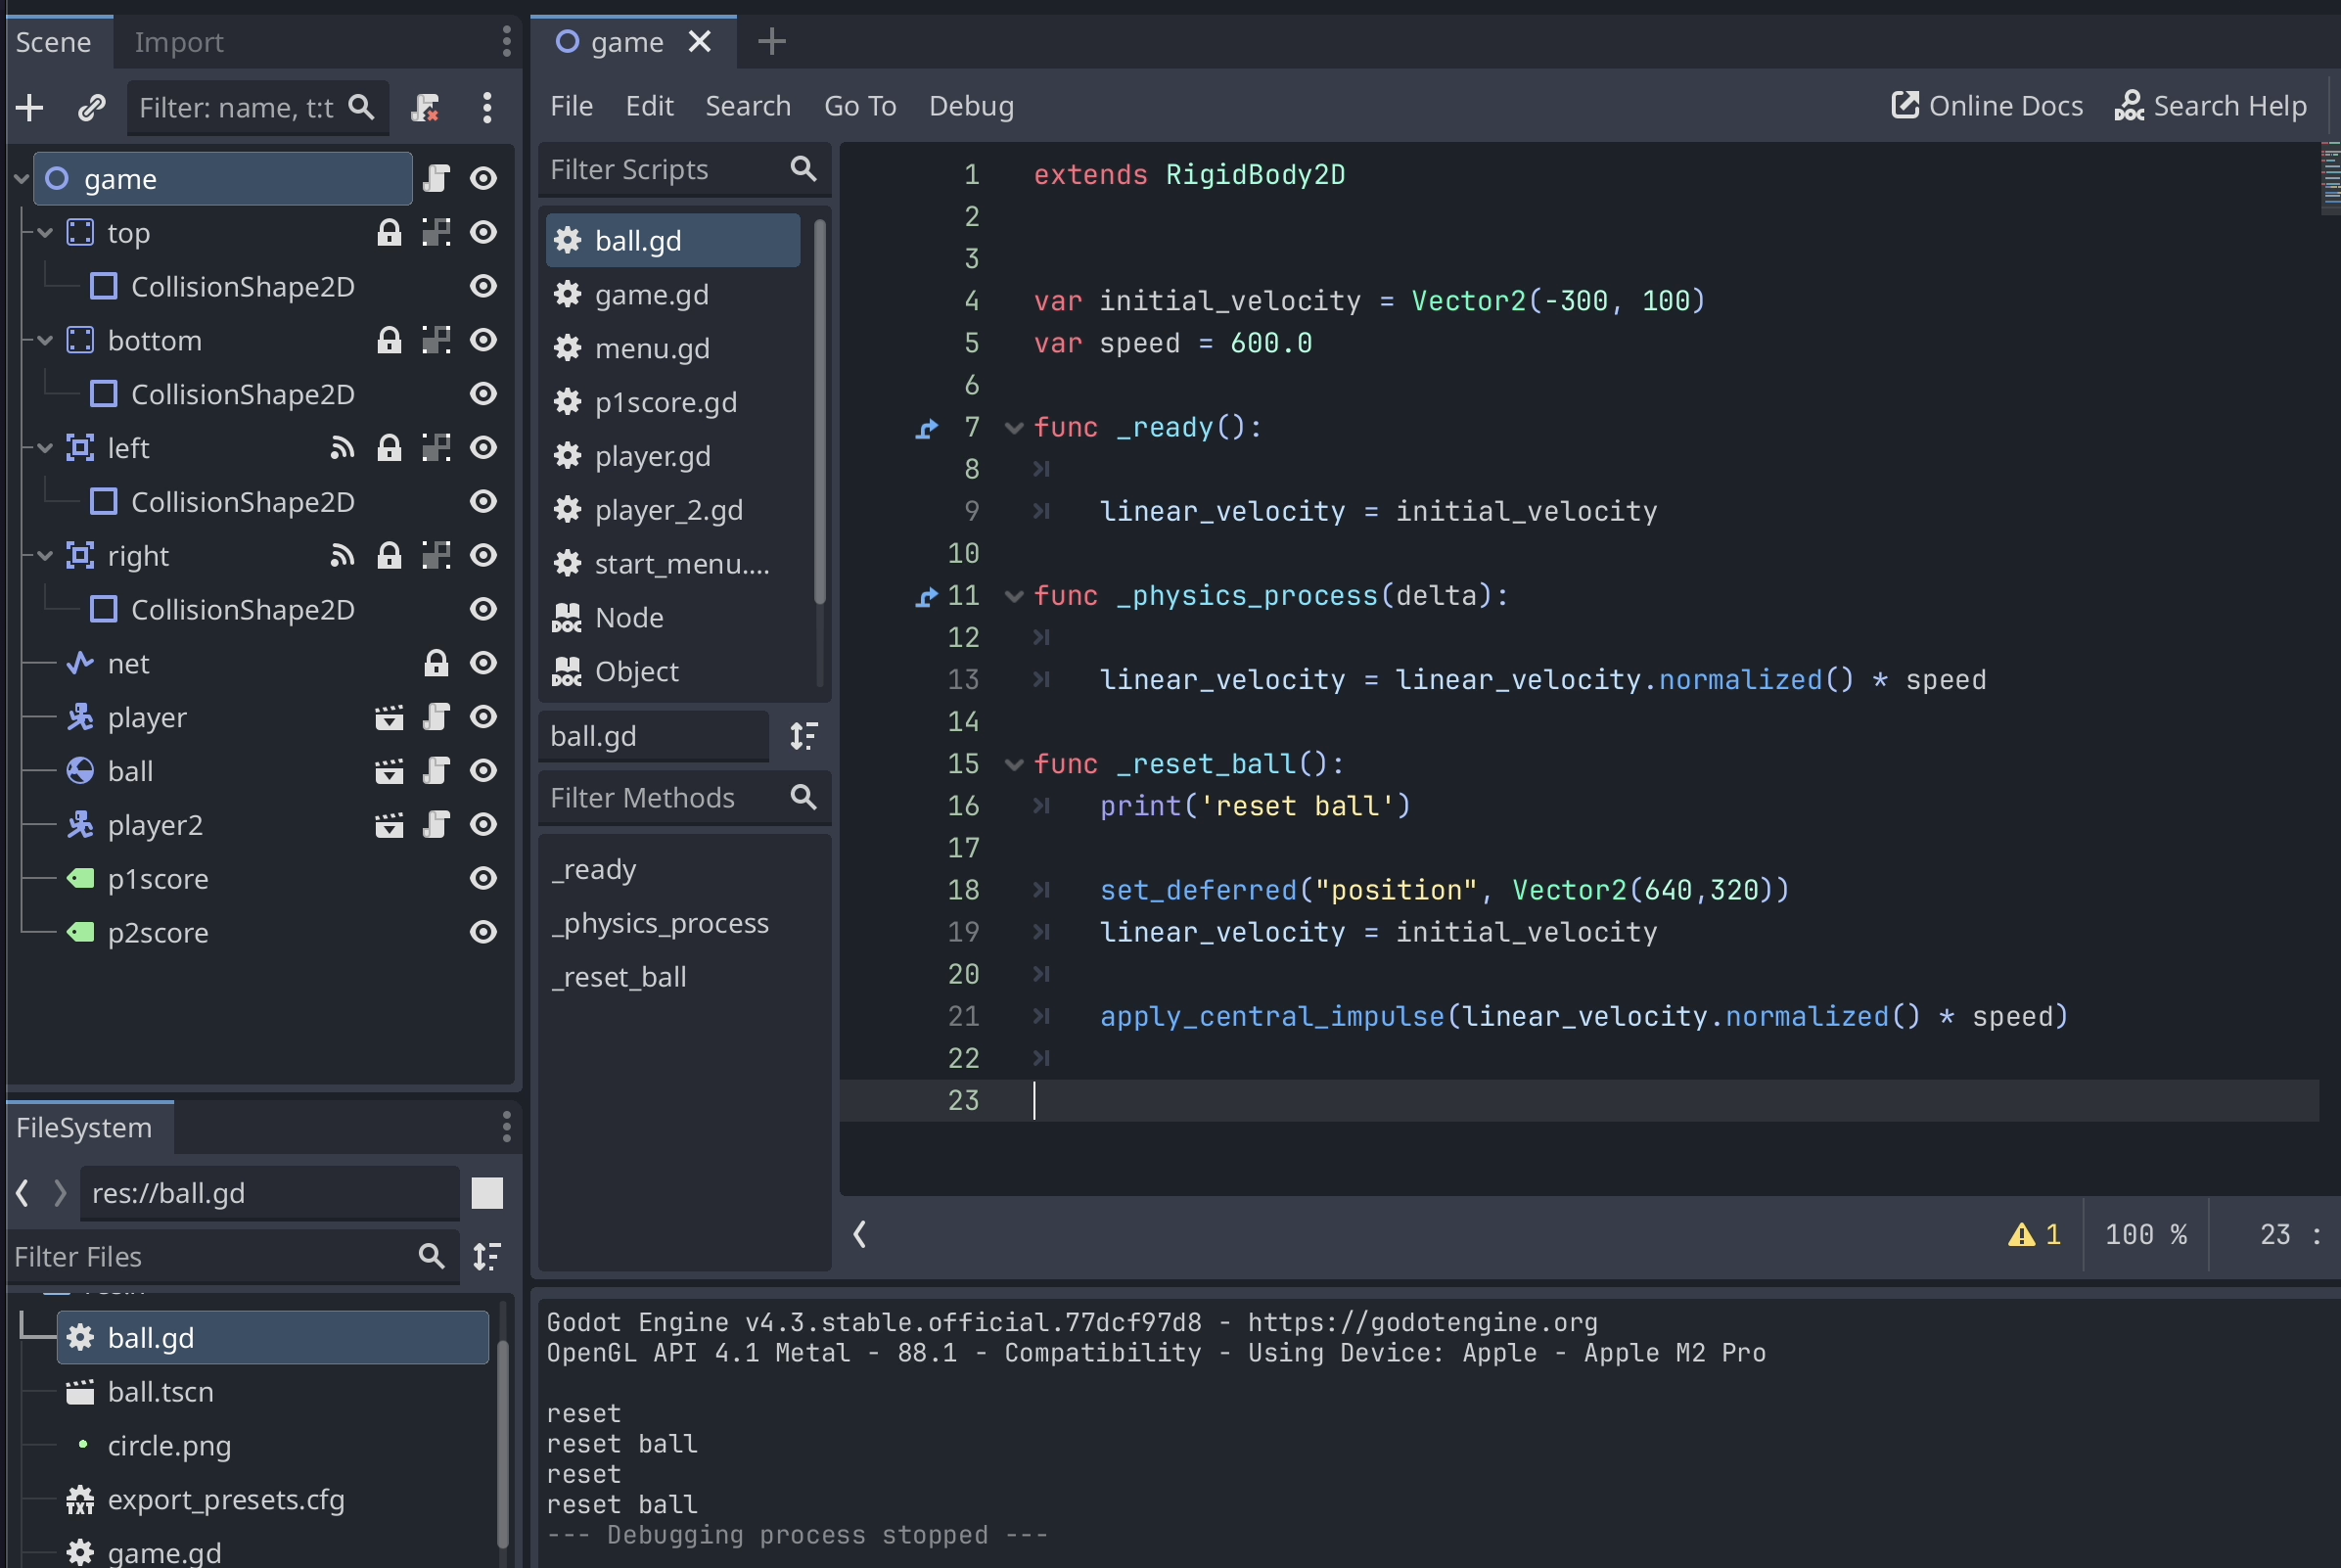Screen dimensions: 2341x1568
Task: Close the game scene tab
Action: 700,42
